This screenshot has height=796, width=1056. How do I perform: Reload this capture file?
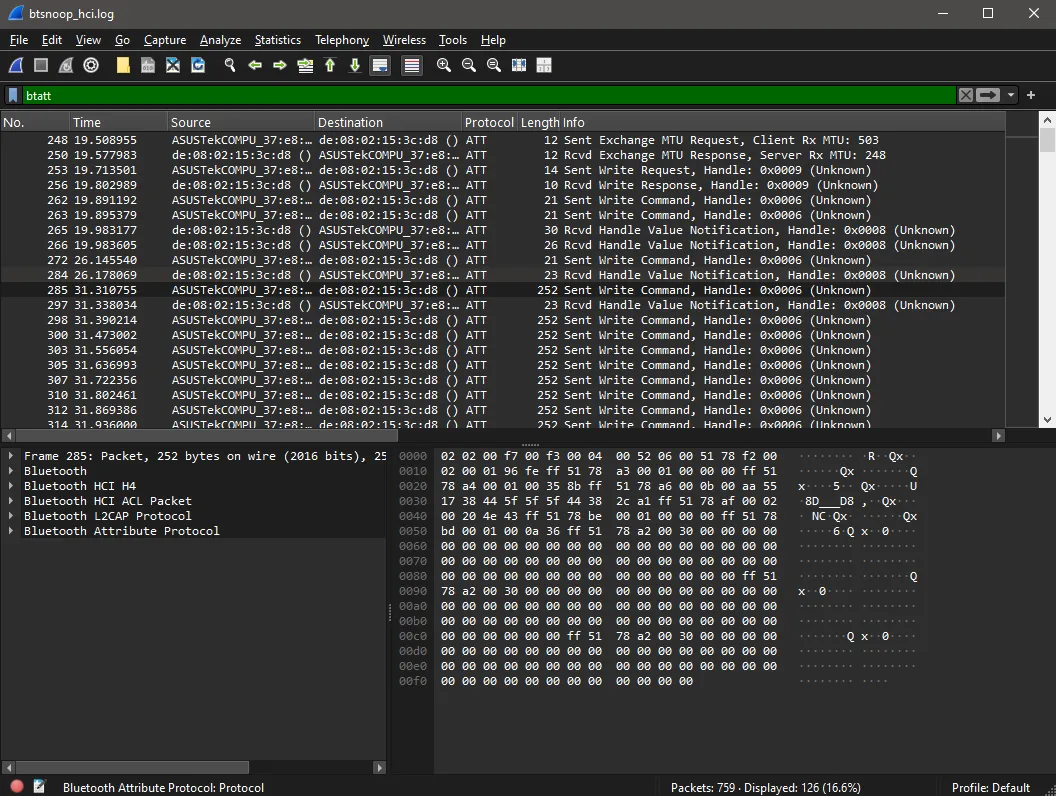point(198,65)
